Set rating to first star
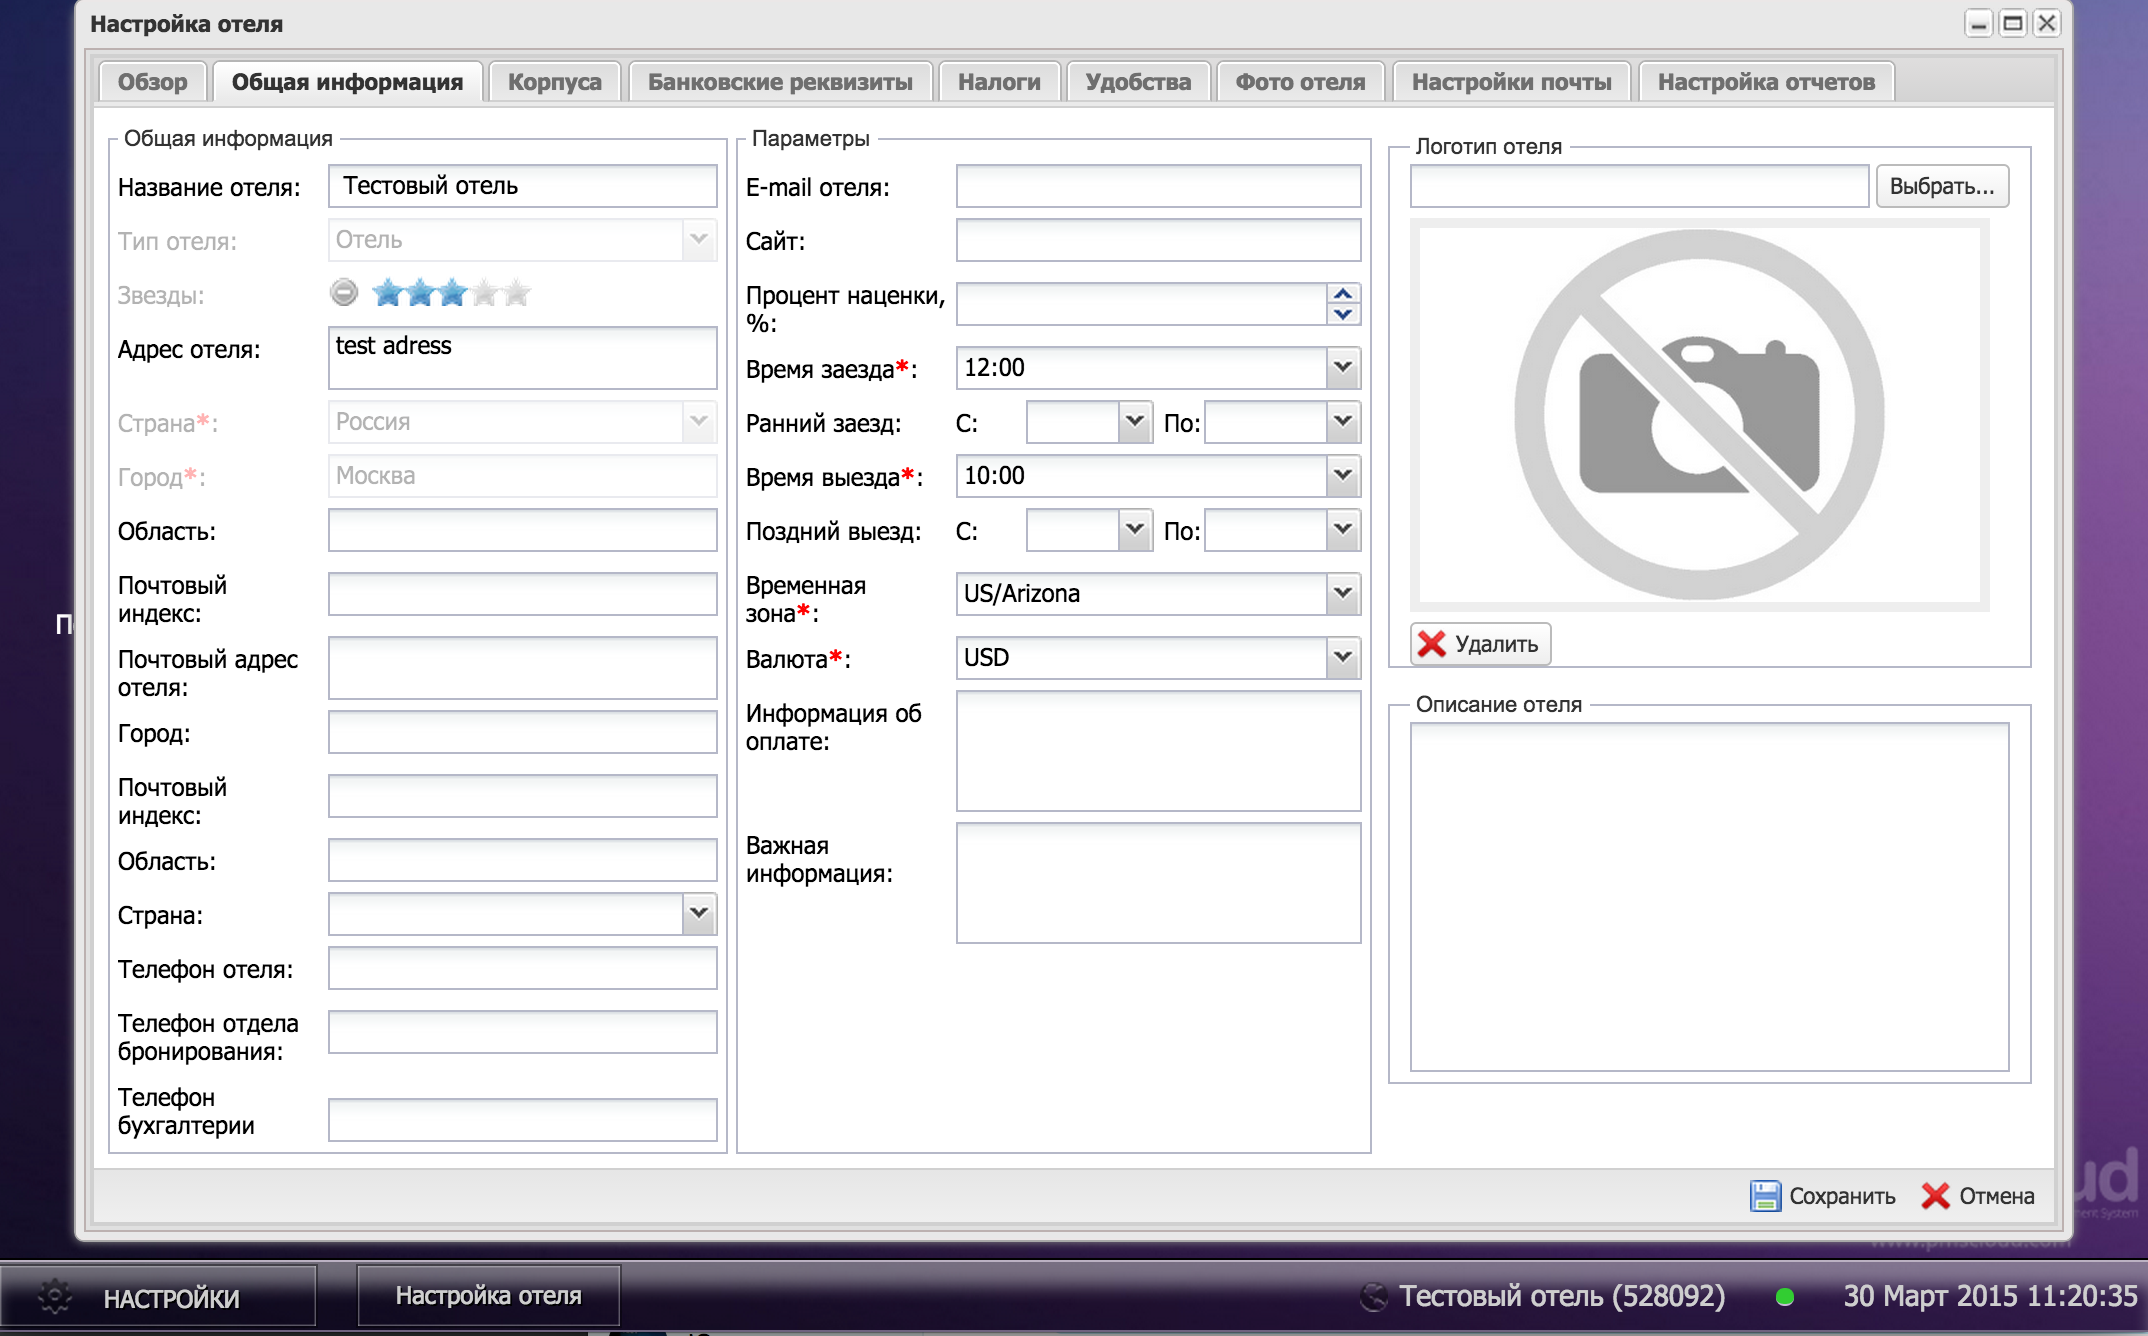 pyautogui.click(x=388, y=293)
